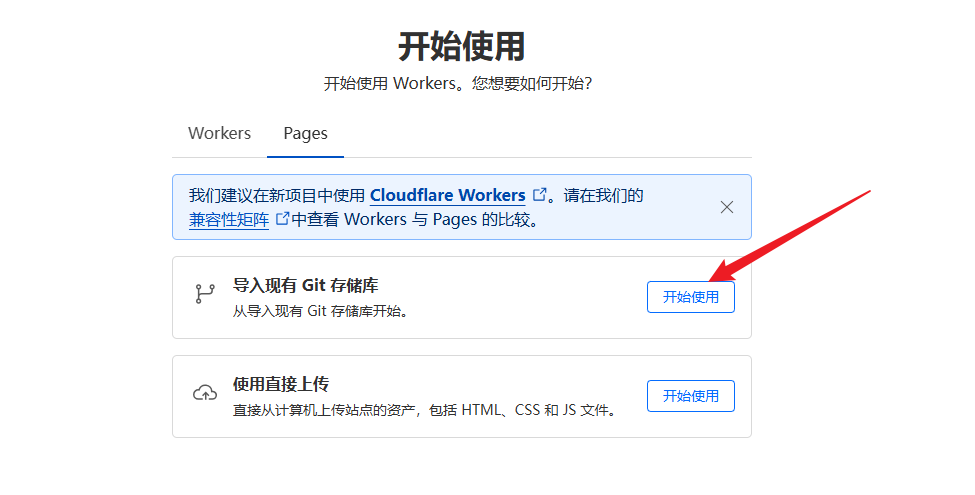Click external link icon beside Cloudflare Workers
This screenshot has width=975, height=495.
click(x=541, y=195)
